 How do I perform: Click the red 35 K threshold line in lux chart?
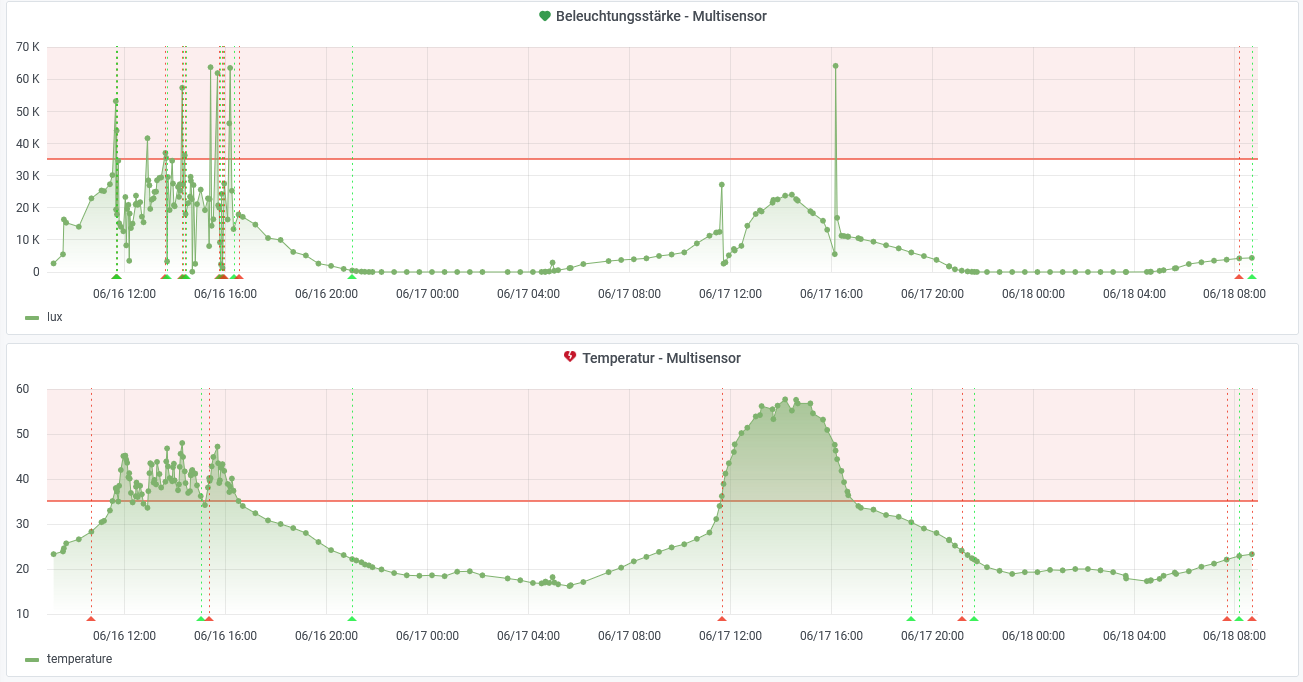[652, 159]
